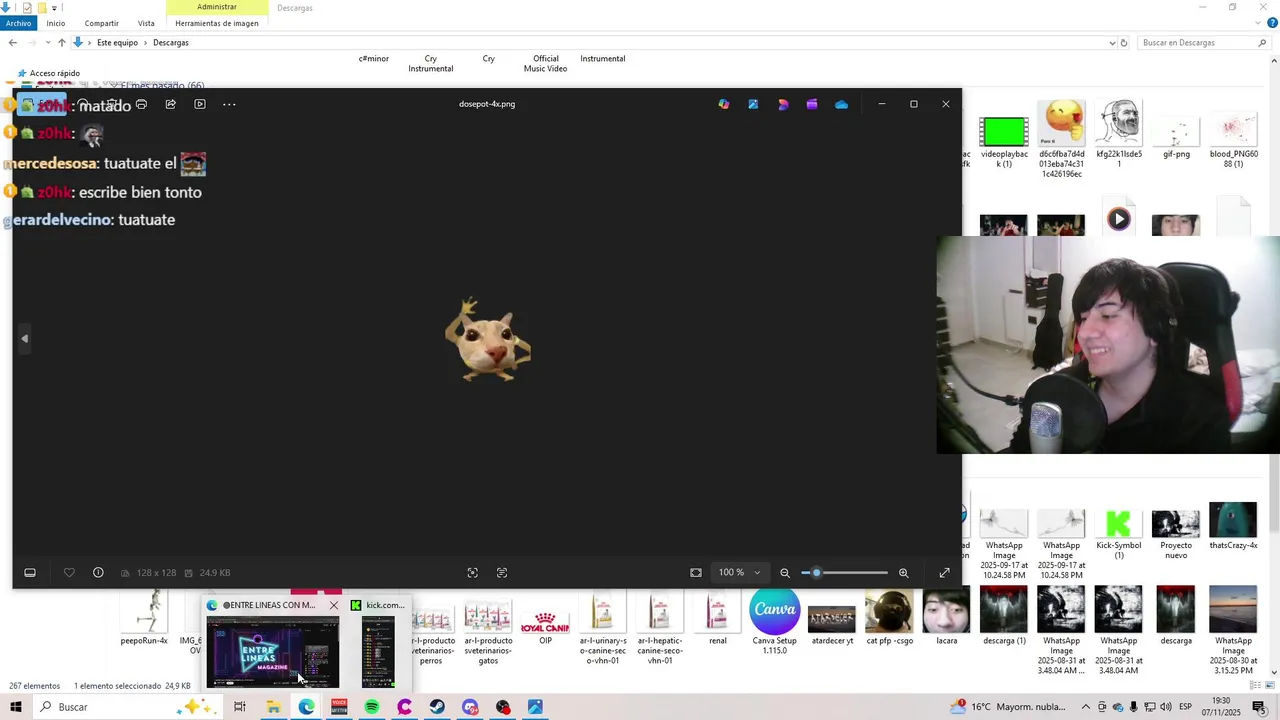Click the zoom out magnifier in Photos
The height and width of the screenshot is (720, 1280).
click(785, 573)
